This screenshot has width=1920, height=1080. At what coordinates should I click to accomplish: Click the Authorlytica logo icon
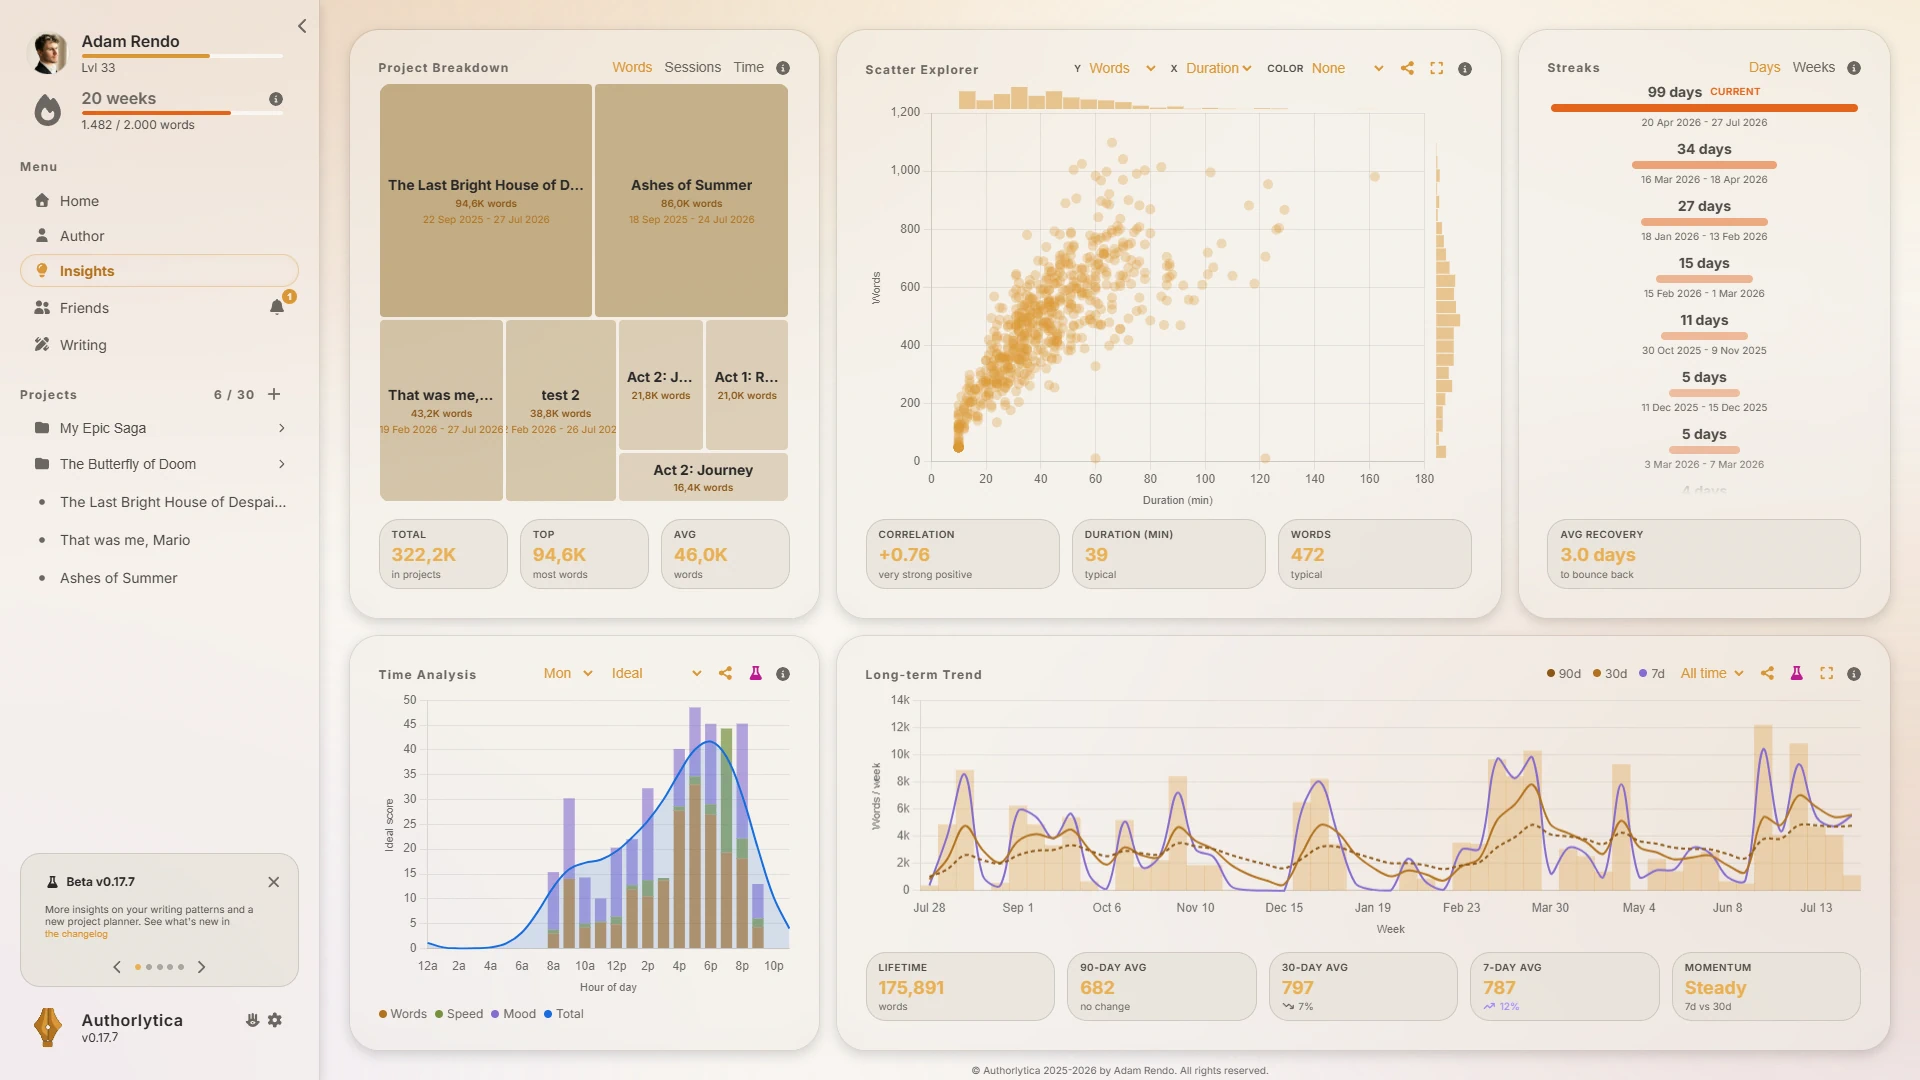click(x=47, y=1027)
